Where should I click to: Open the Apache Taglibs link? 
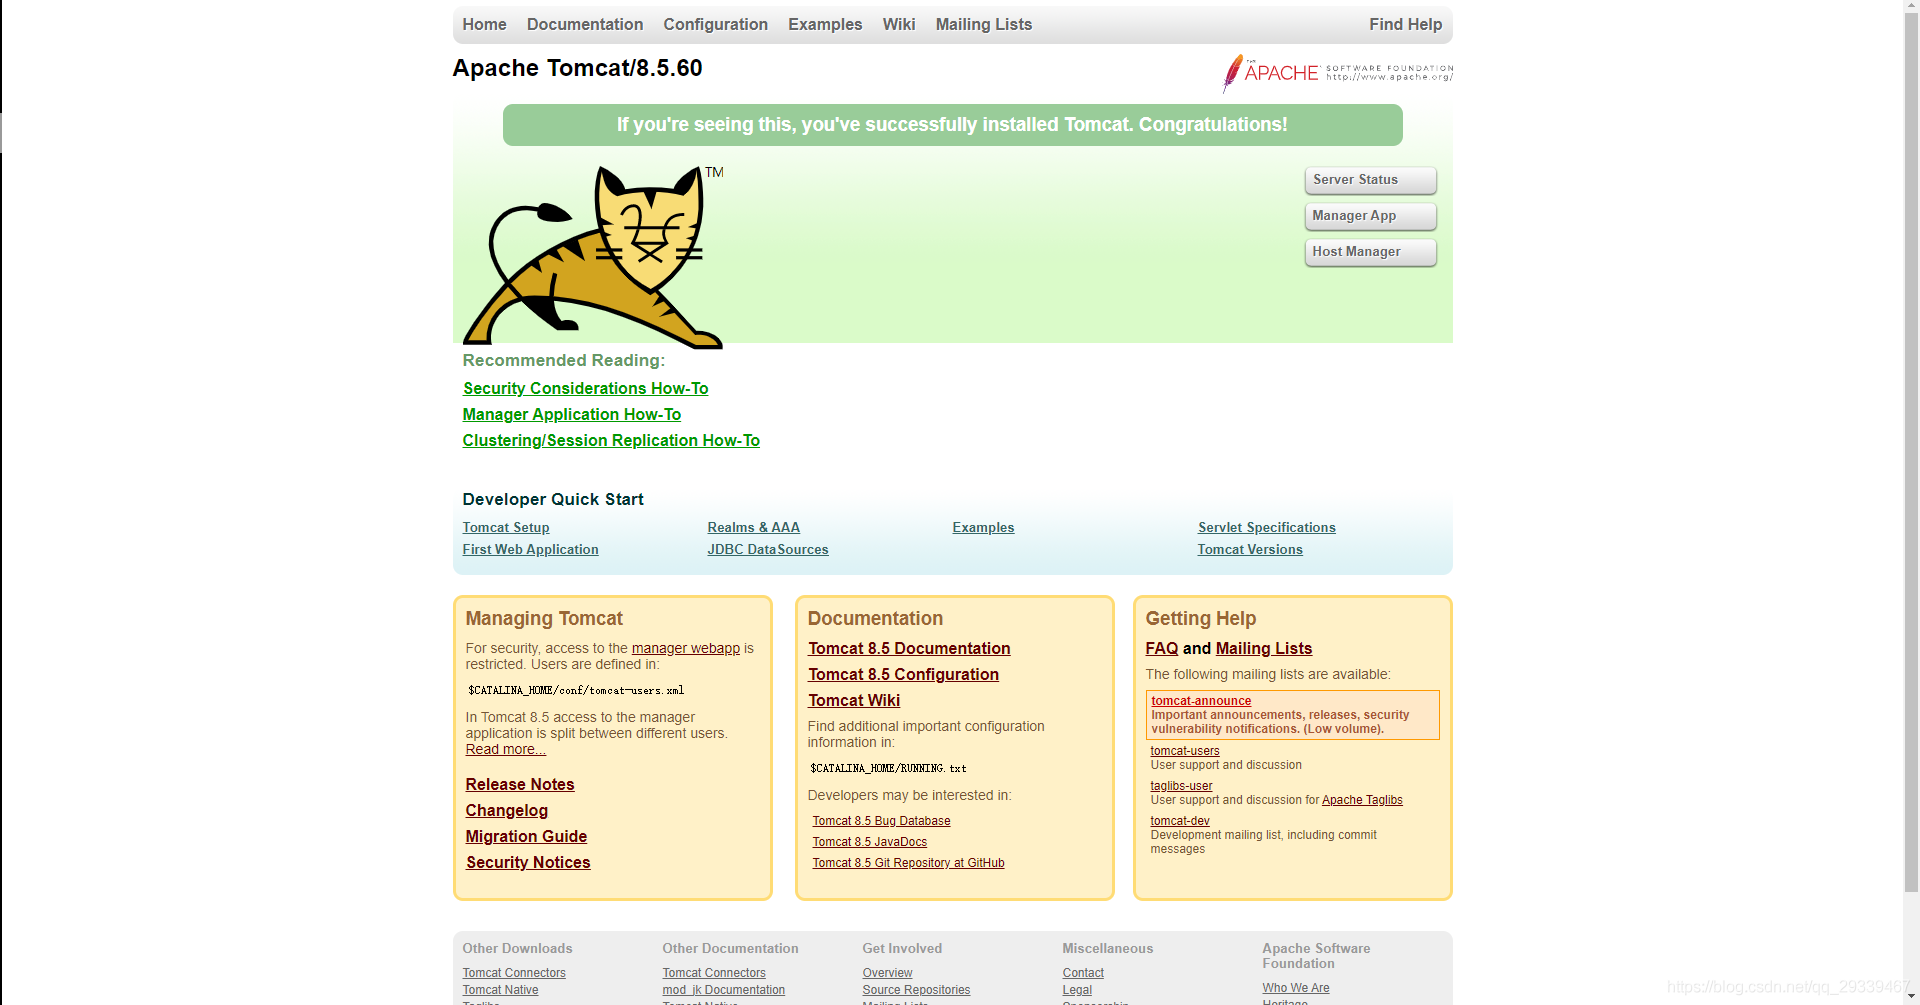[1362, 800]
